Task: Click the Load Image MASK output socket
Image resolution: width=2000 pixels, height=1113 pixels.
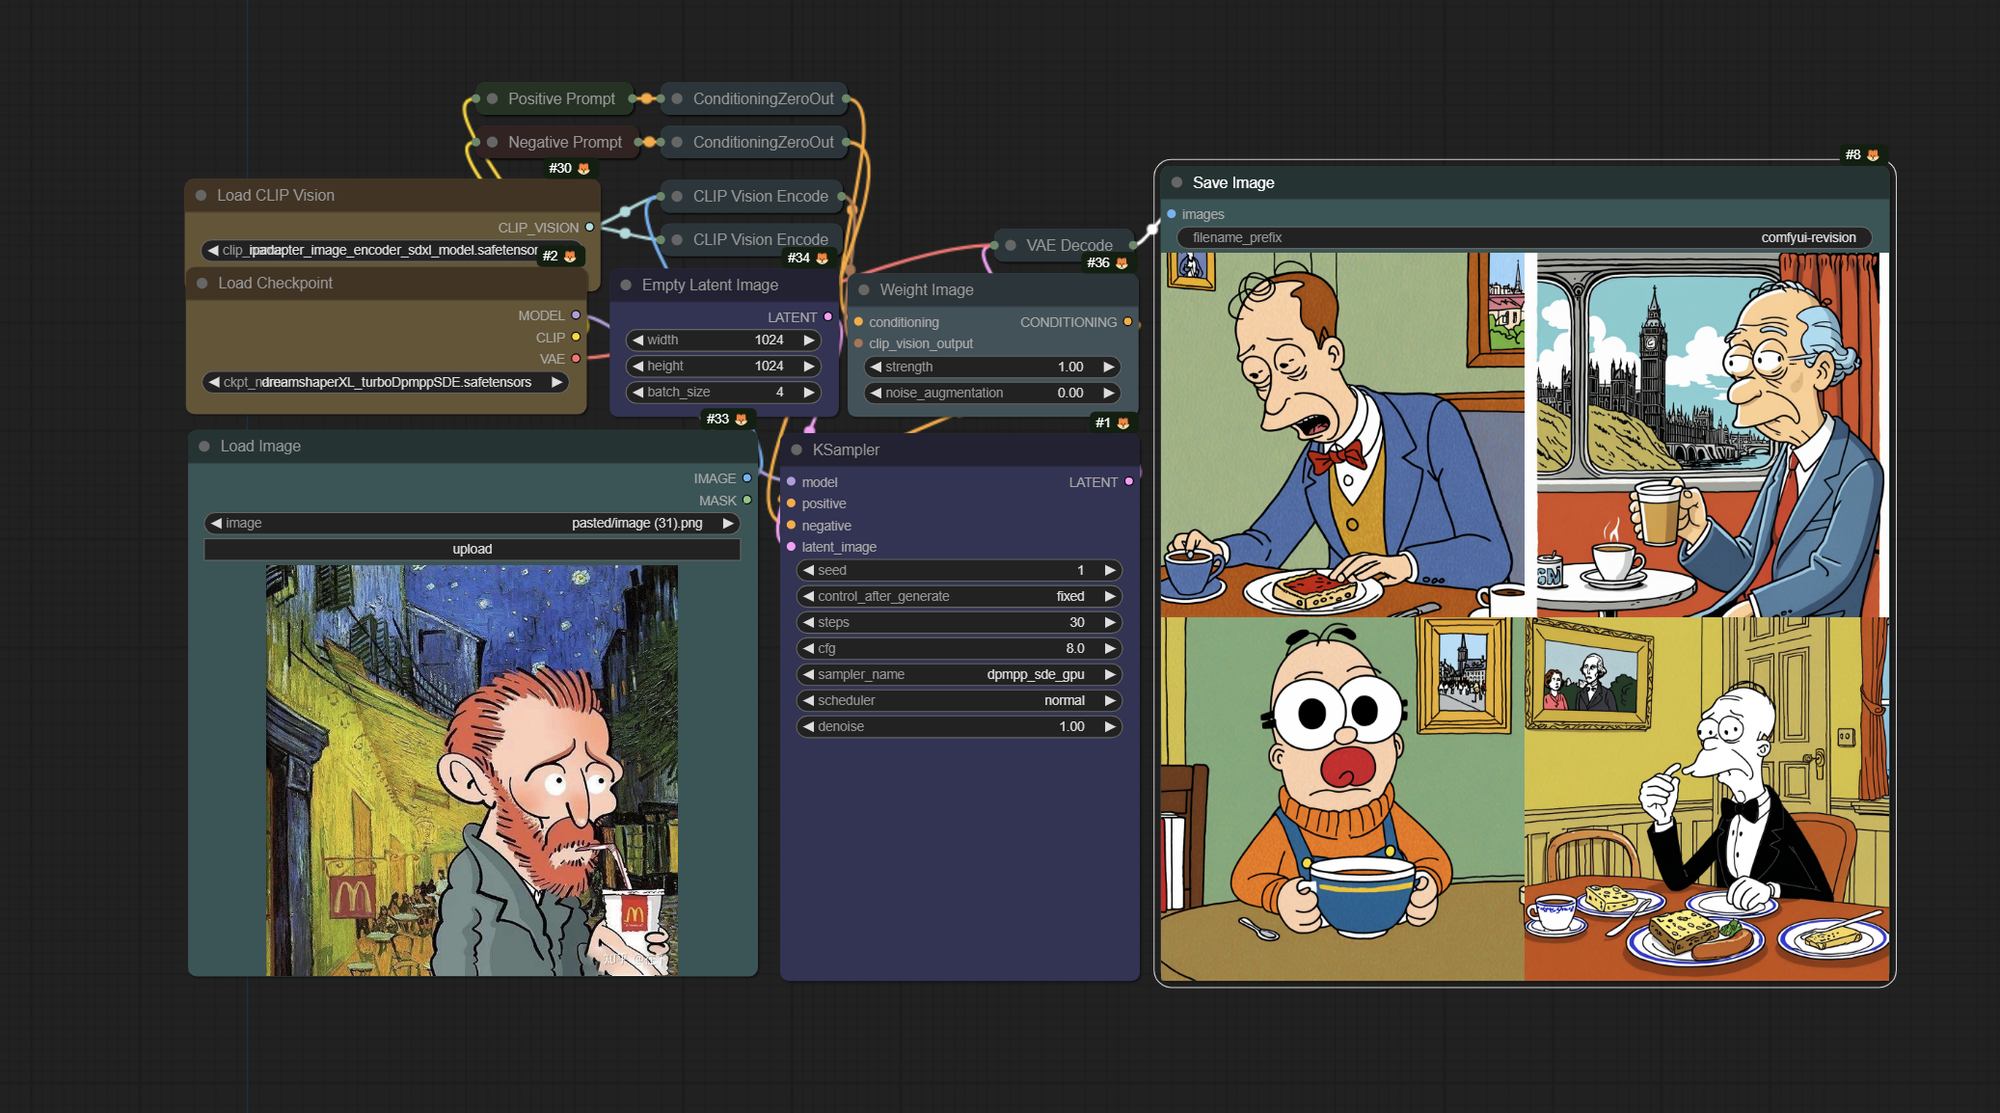Action: click(747, 500)
